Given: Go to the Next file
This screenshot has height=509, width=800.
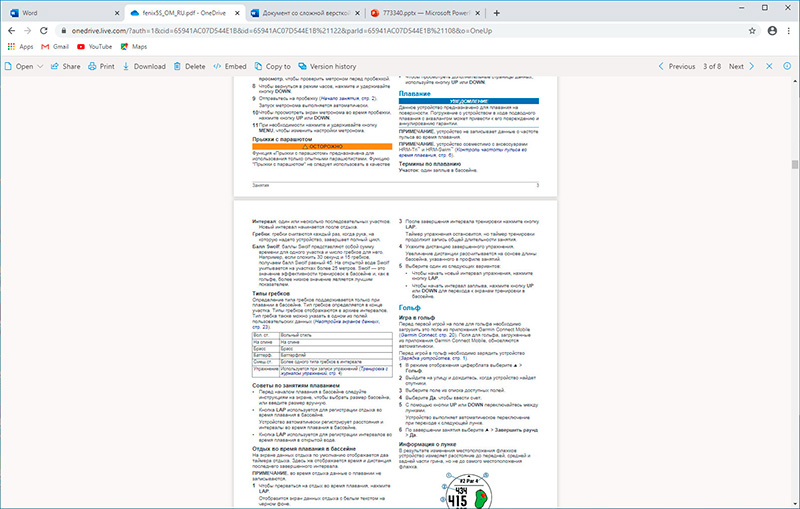Looking at the screenshot, I should (742, 66).
